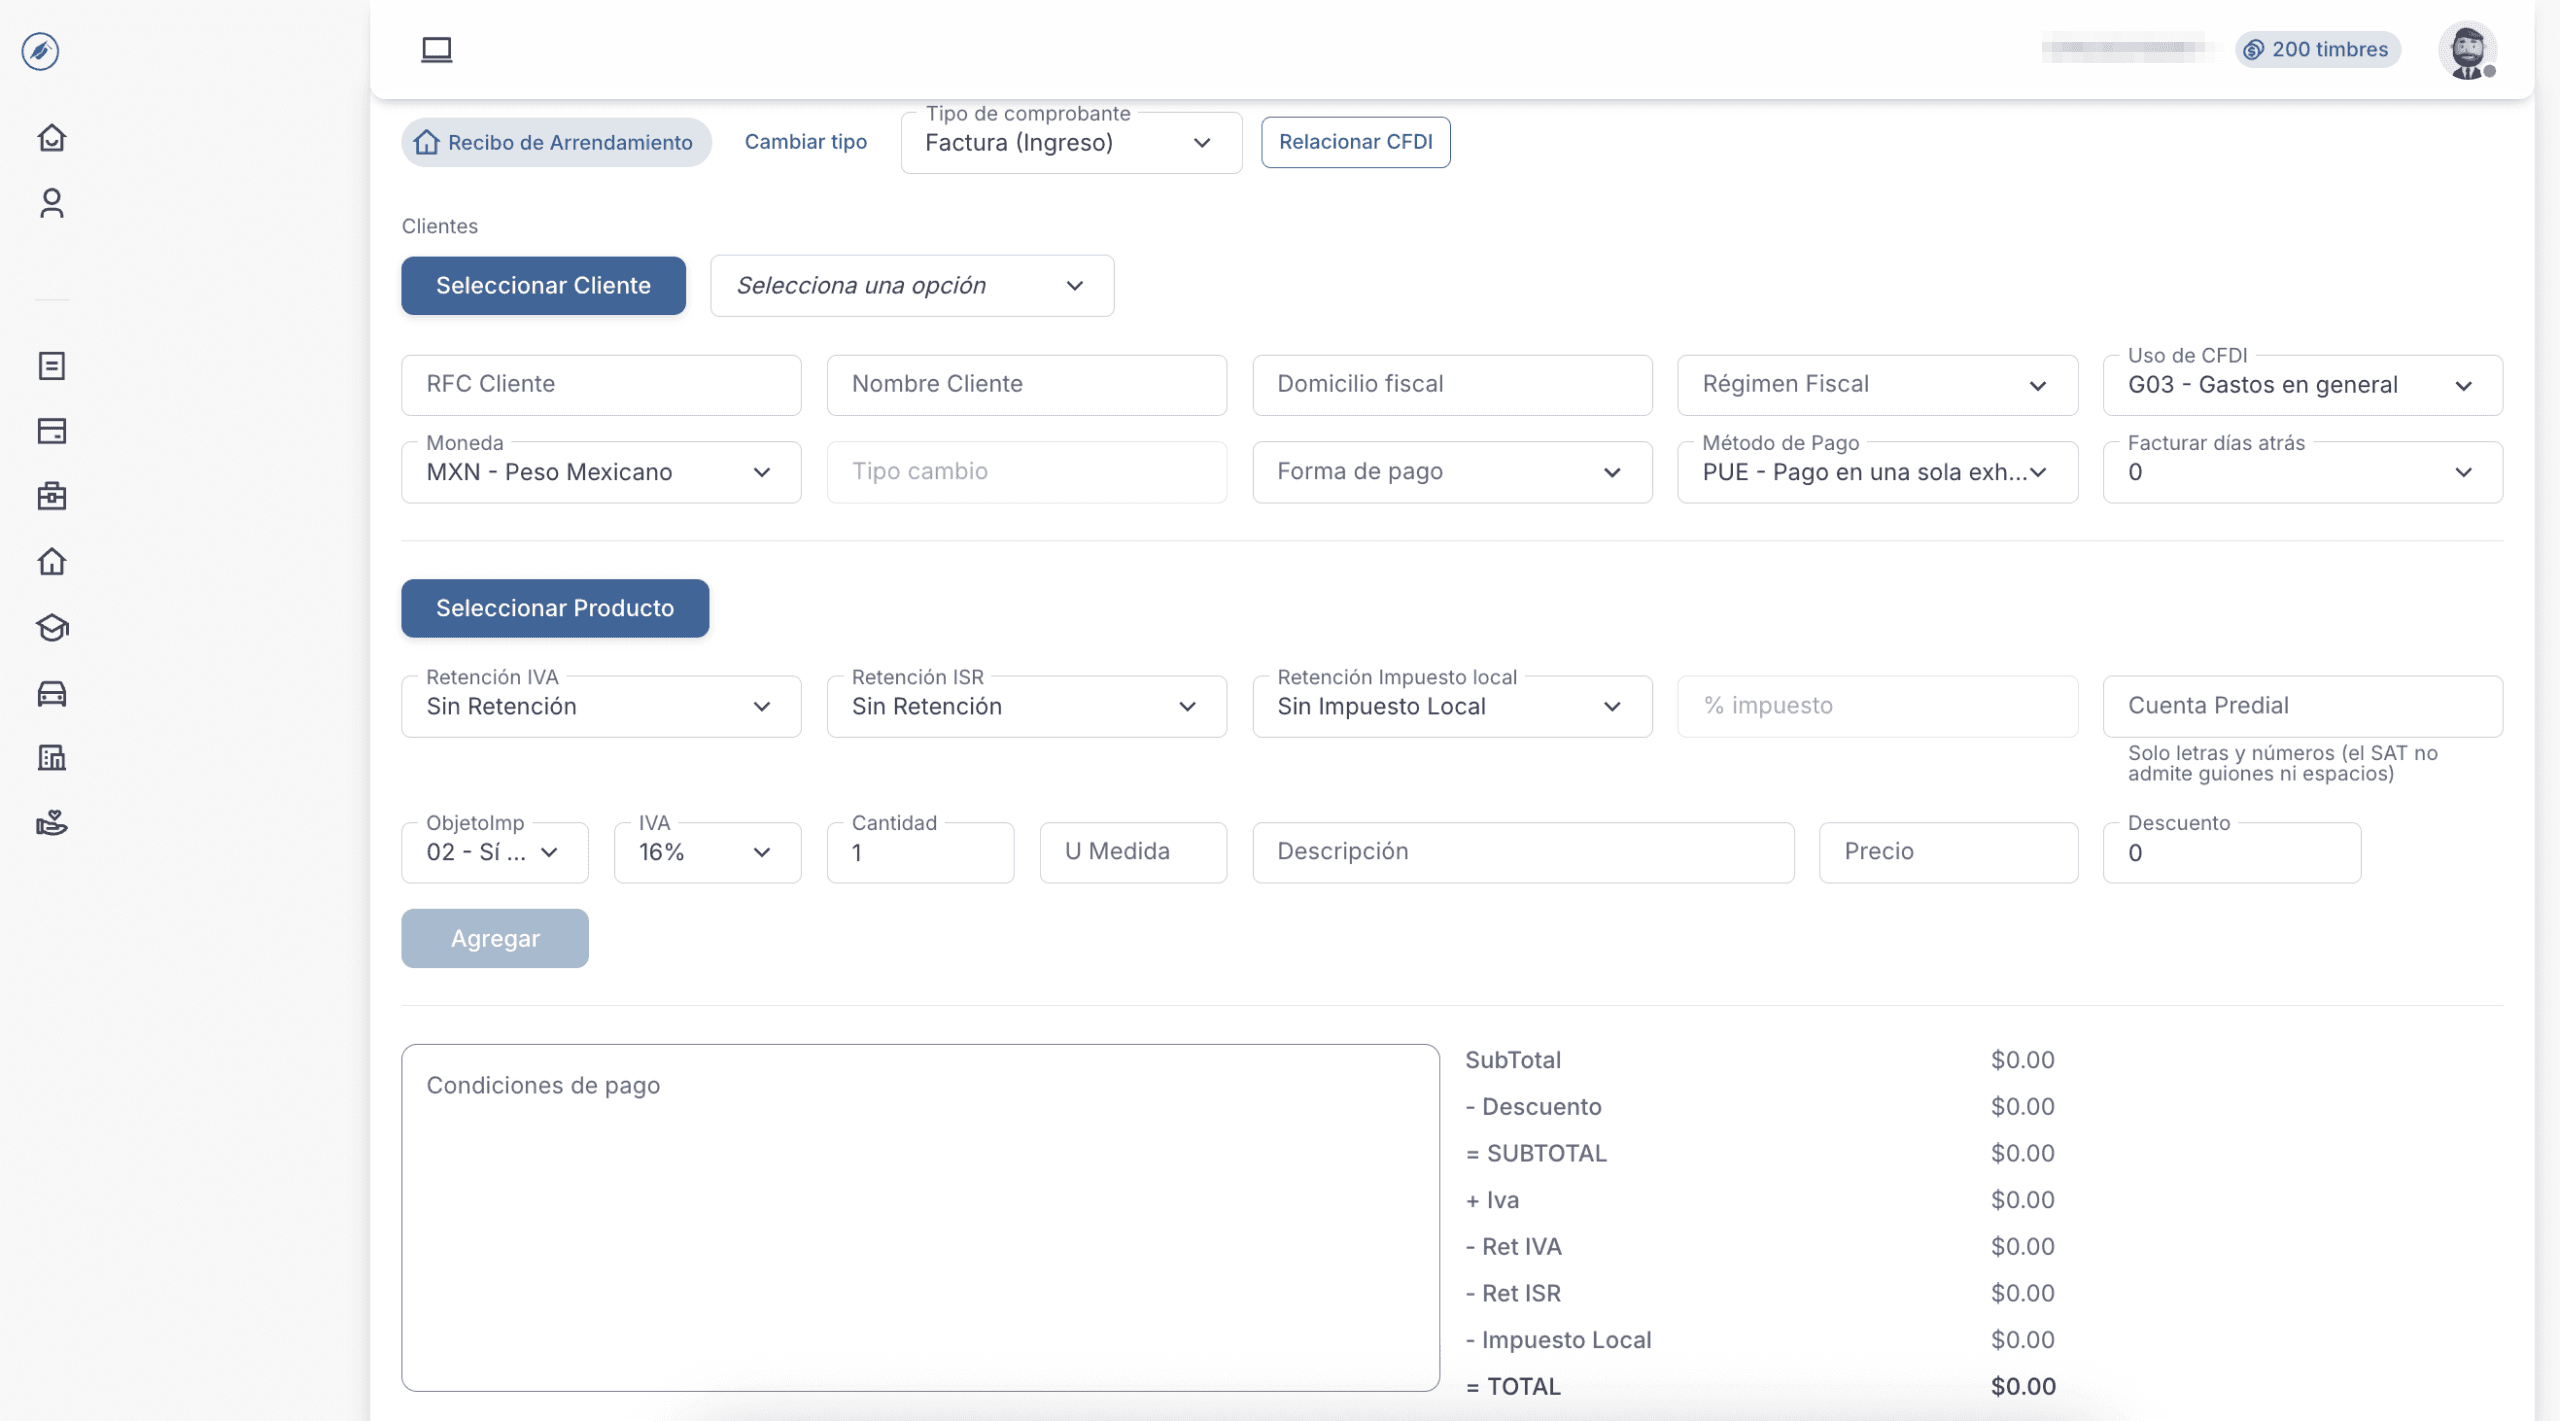Open the IVA 16% dropdown
Image resolution: width=2560 pixels, height=1421 pixels.
[707, 852]
